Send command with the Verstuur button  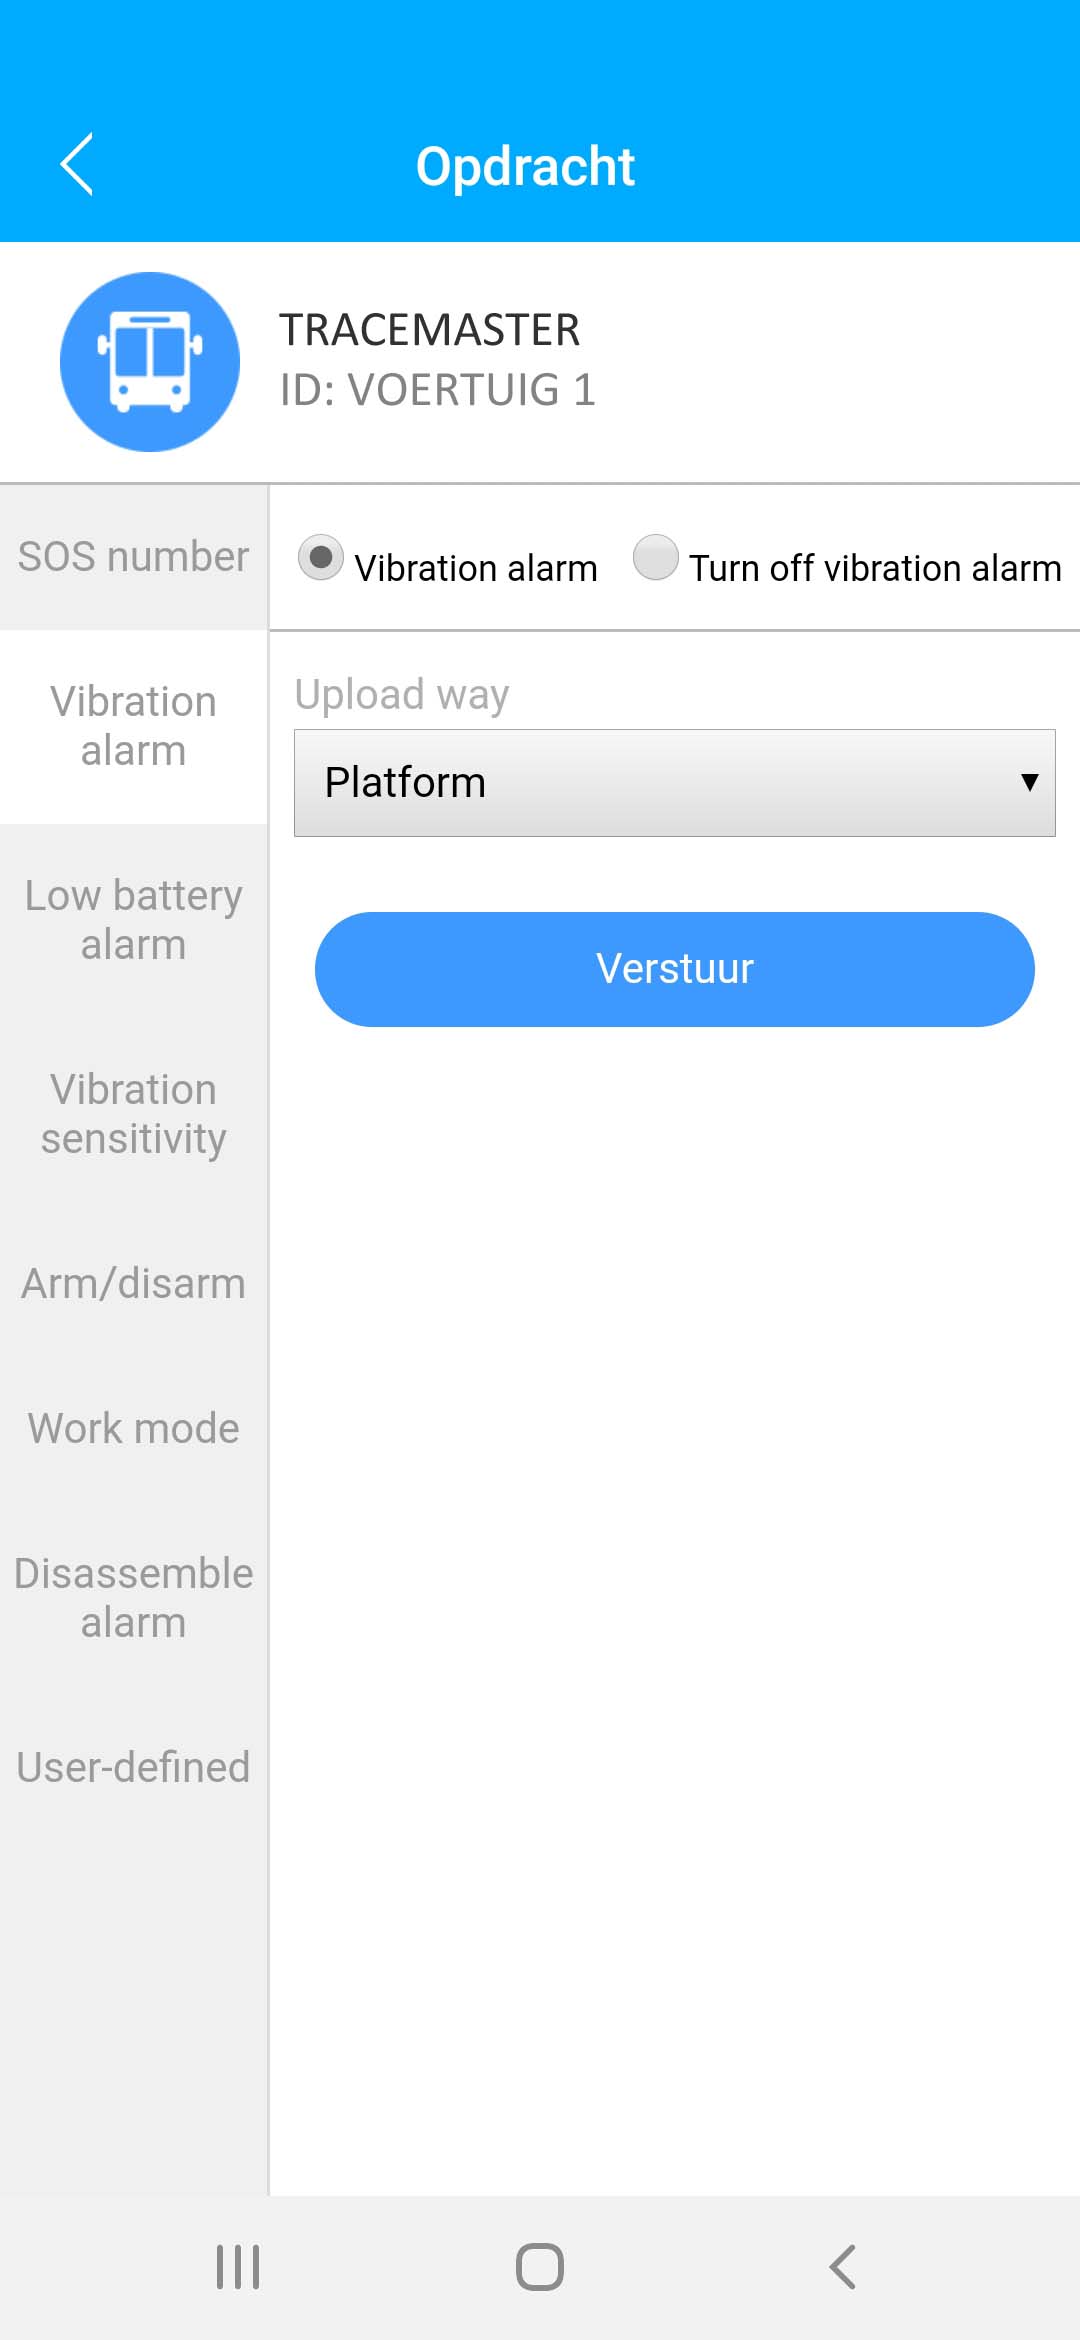(675, 969)
